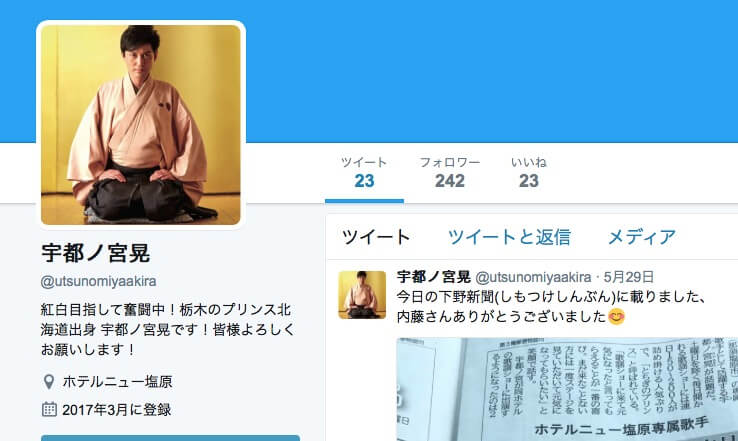Viewport: 738px width, 441px height.
Task: Click the @utsunomiyaakira handle under profile name
Action: [x=98, y=281]
